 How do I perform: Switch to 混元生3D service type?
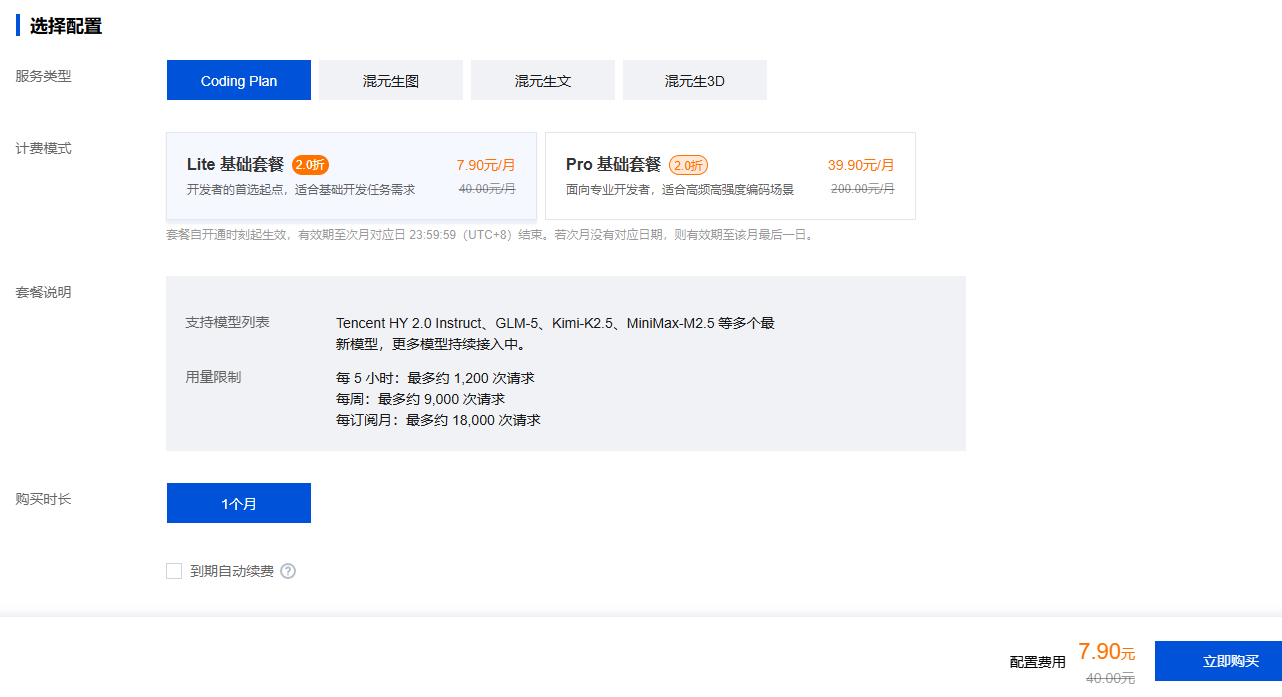coord(695,81)
